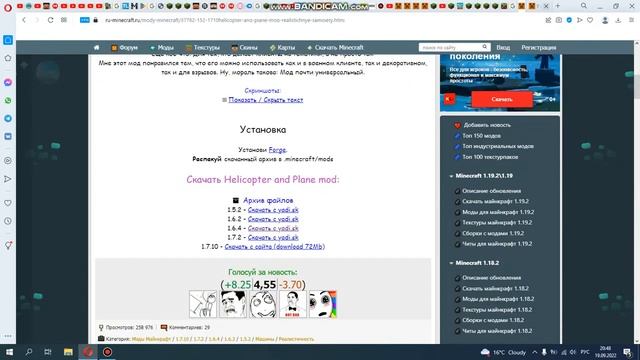Close the currently active tab

click(x=546, y=6)
